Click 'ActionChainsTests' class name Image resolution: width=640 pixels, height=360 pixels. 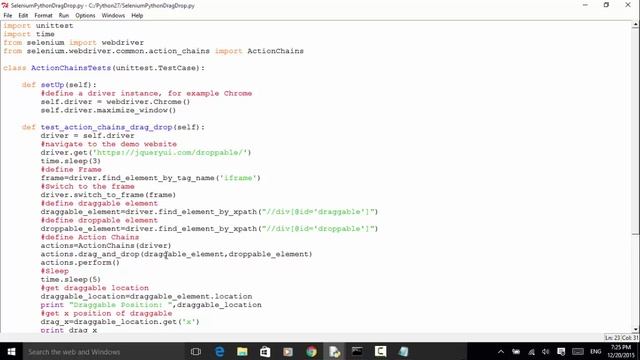pyautogui.click(x=71, y=68)
